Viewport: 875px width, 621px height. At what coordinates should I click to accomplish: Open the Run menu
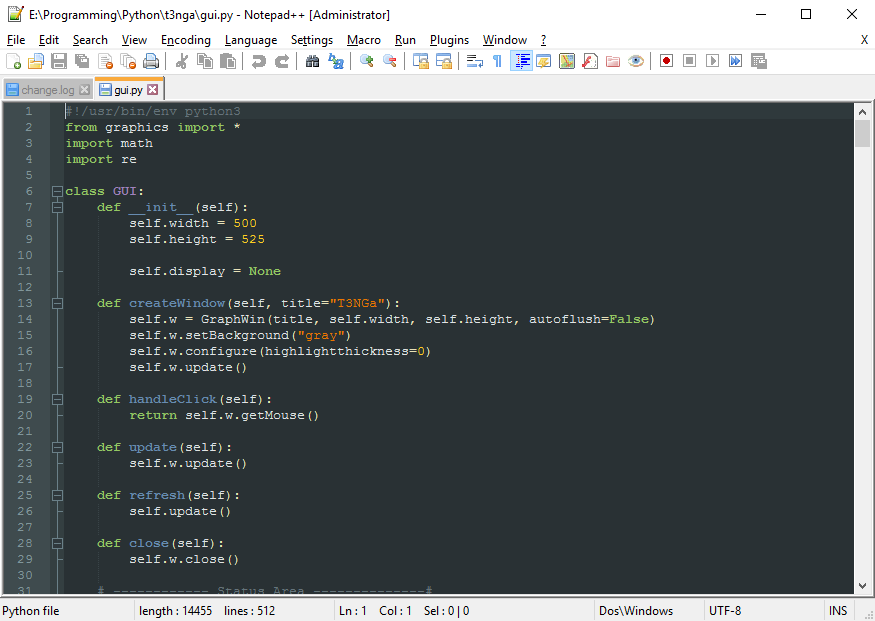405,40
